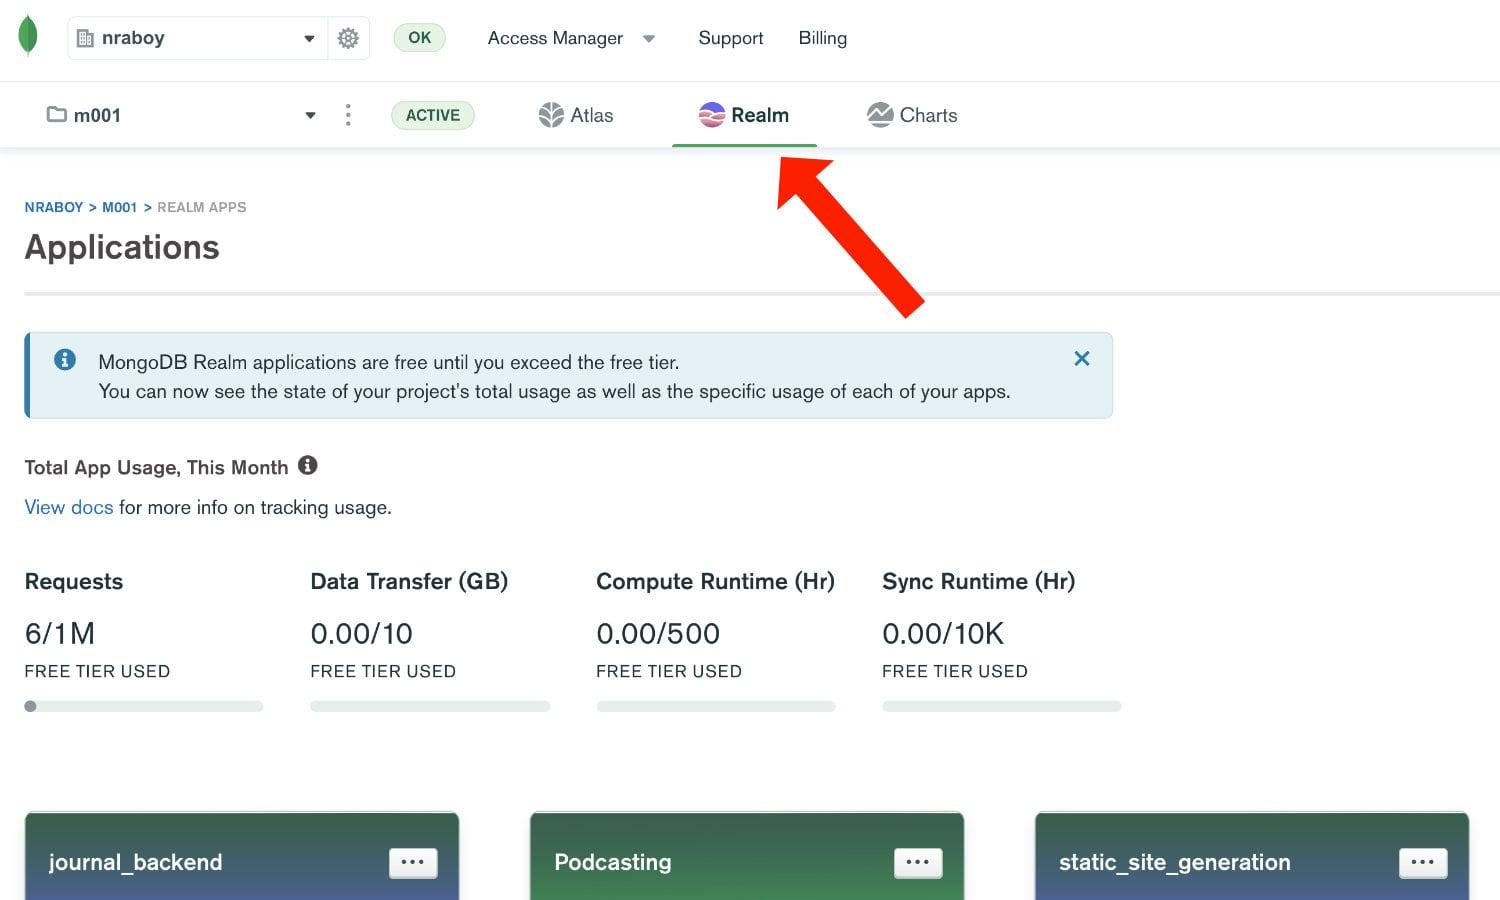1500x900 pixels.
Task: Go to Billing page
Action: coord(822,38)
